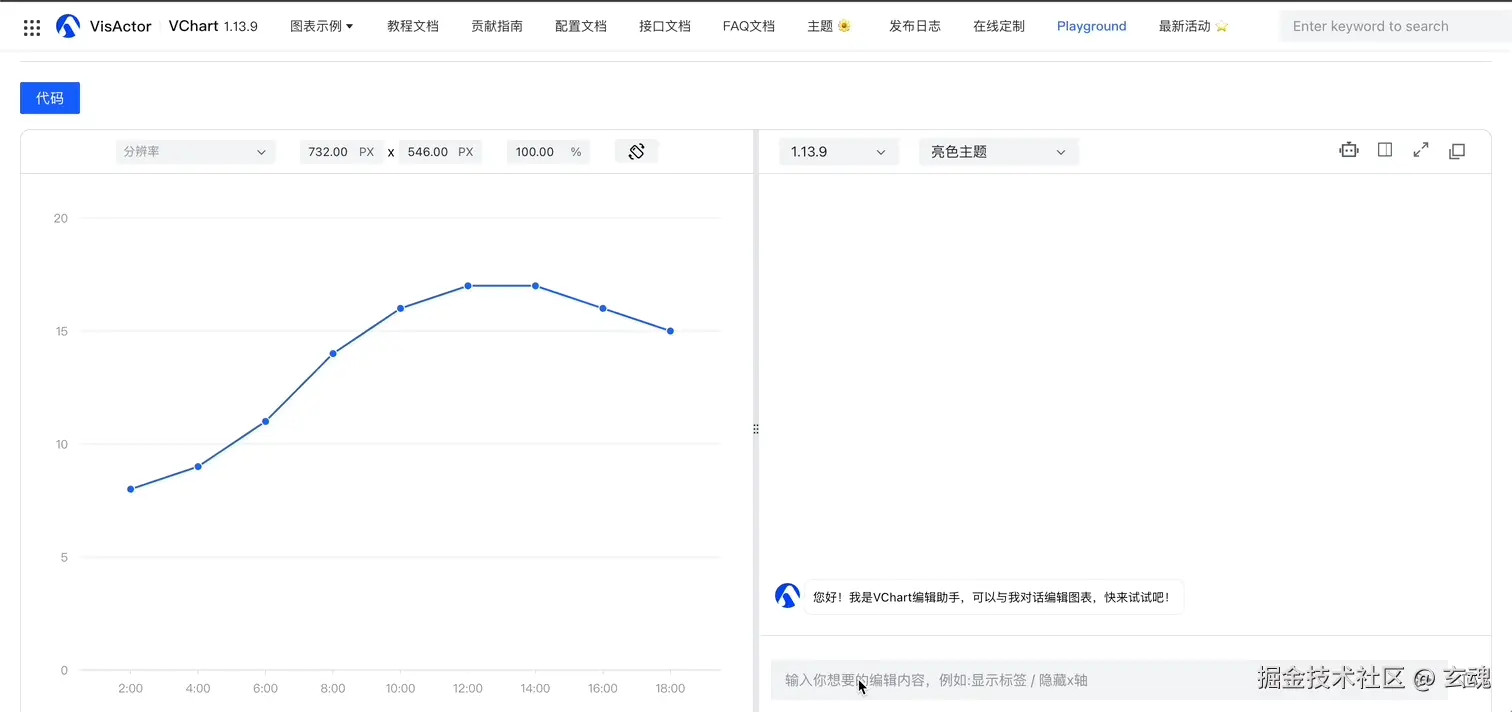This screenshot has height=712, width=1512.
Task: Open the apps grid menu icon
Action: 32,27
